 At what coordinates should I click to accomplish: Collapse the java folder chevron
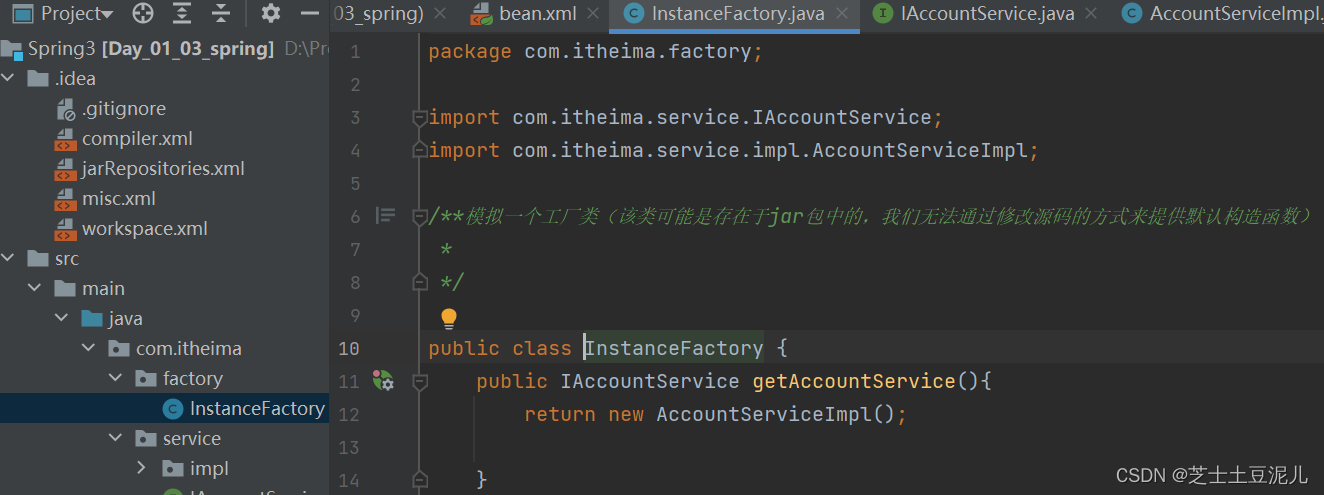[62, 318]
